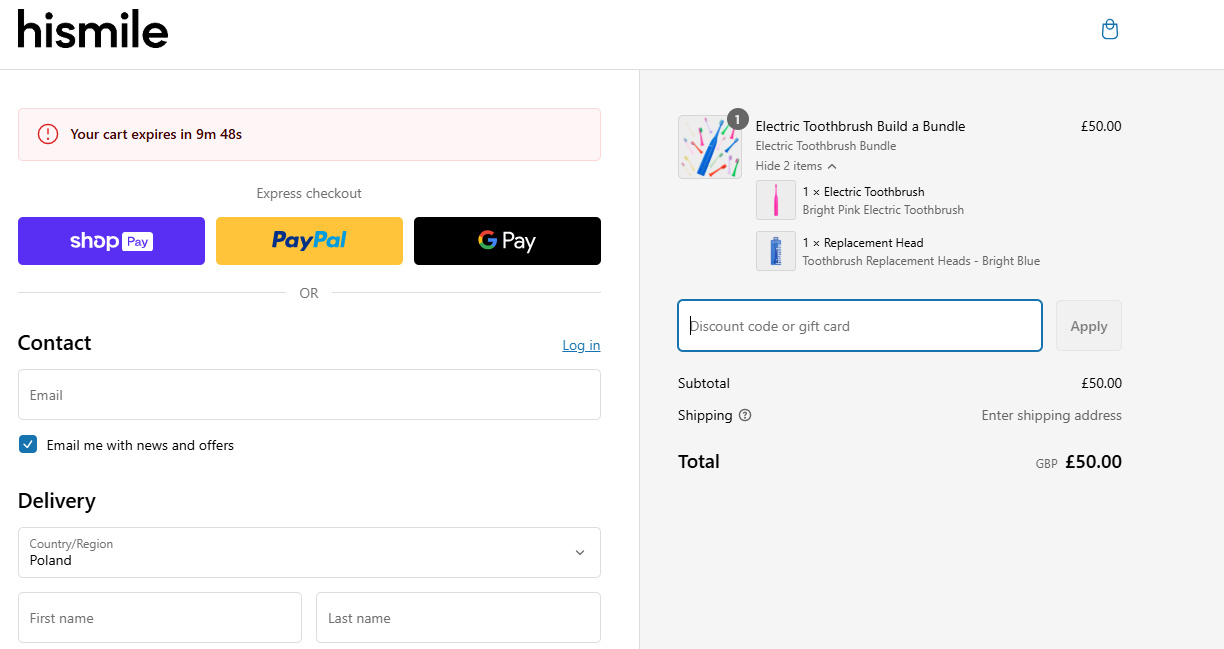Click the Log in link
Image resolution: width=1224 pixels, height=649 pixels.
point(581,345)
